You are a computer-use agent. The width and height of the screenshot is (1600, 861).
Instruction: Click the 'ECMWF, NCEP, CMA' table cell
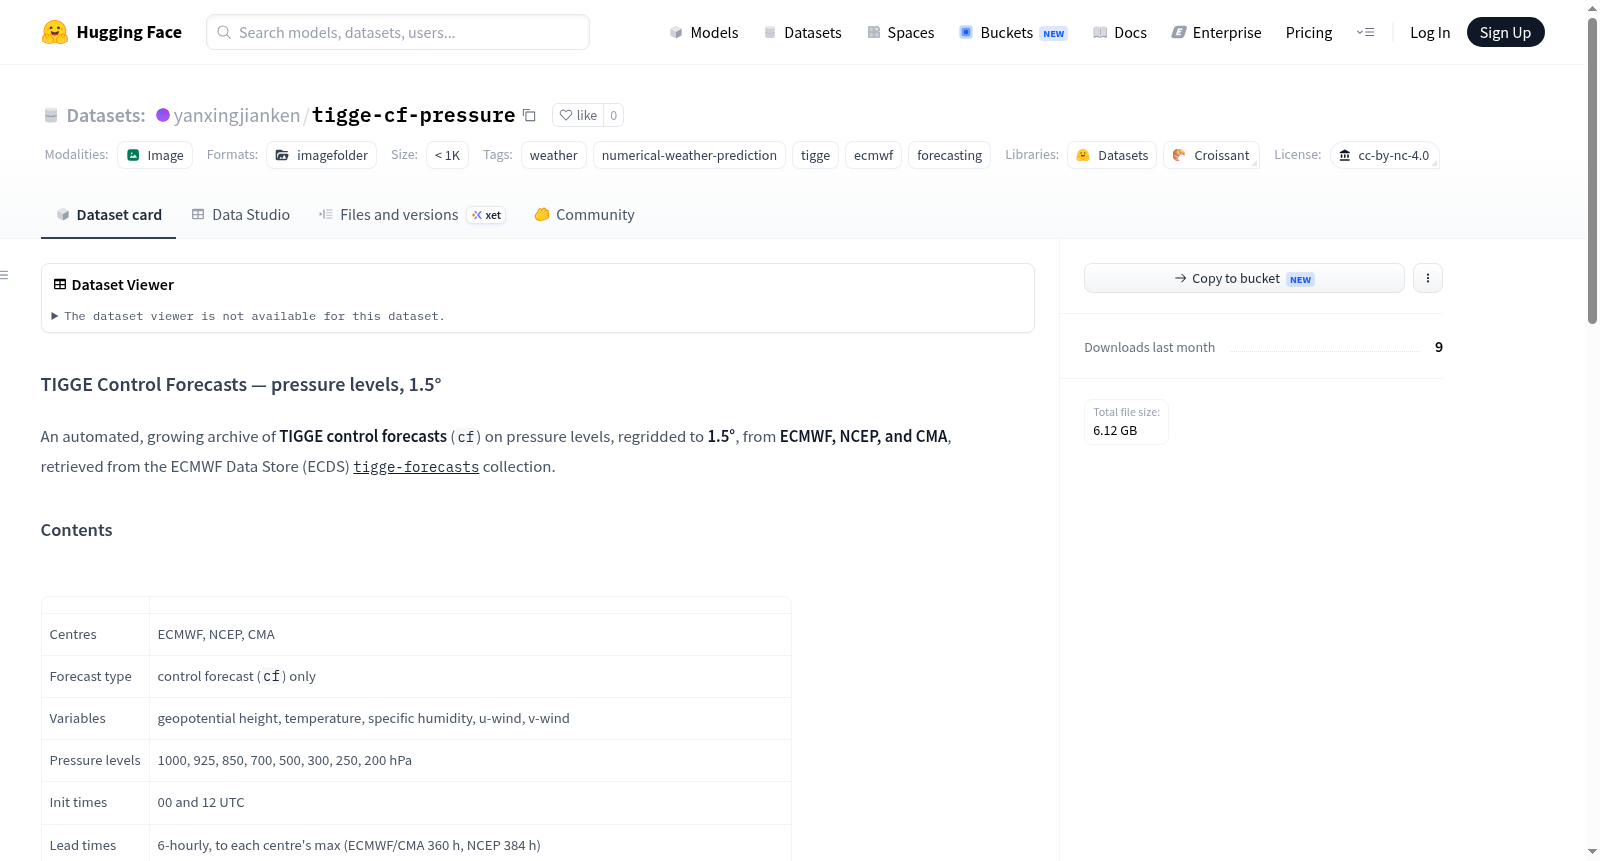(x=470, y=634)
